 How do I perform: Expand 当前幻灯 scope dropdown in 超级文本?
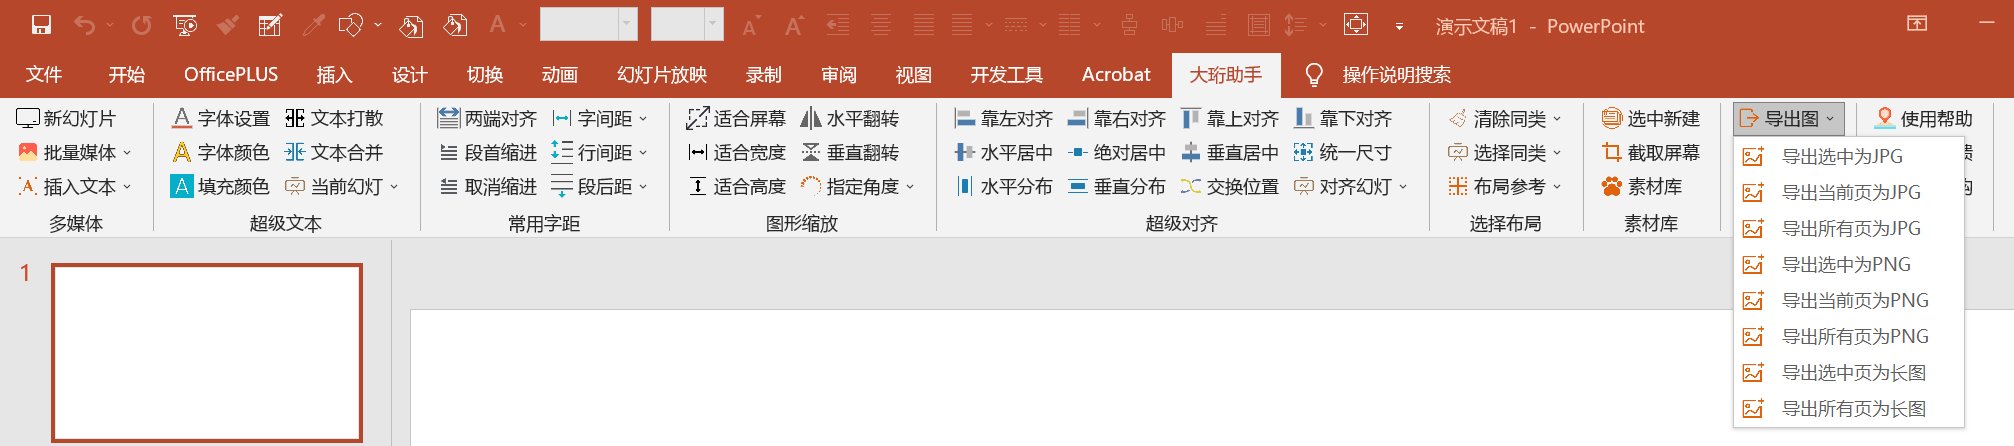click(x=394, y=187)
